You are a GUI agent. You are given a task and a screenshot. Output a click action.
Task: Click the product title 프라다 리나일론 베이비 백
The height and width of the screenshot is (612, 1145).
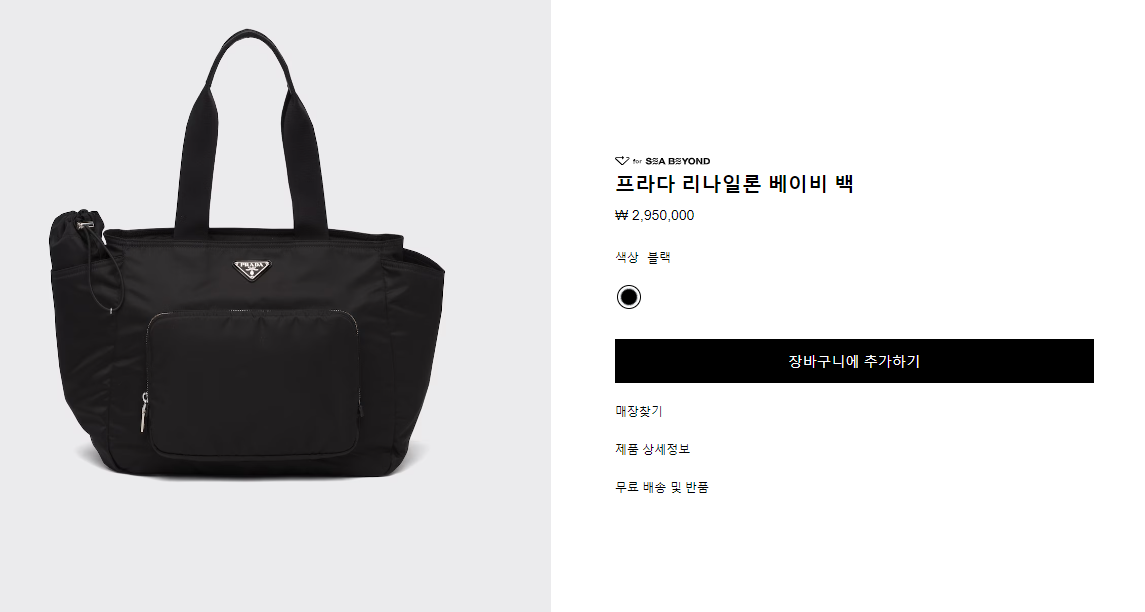(x=735, y=183)
